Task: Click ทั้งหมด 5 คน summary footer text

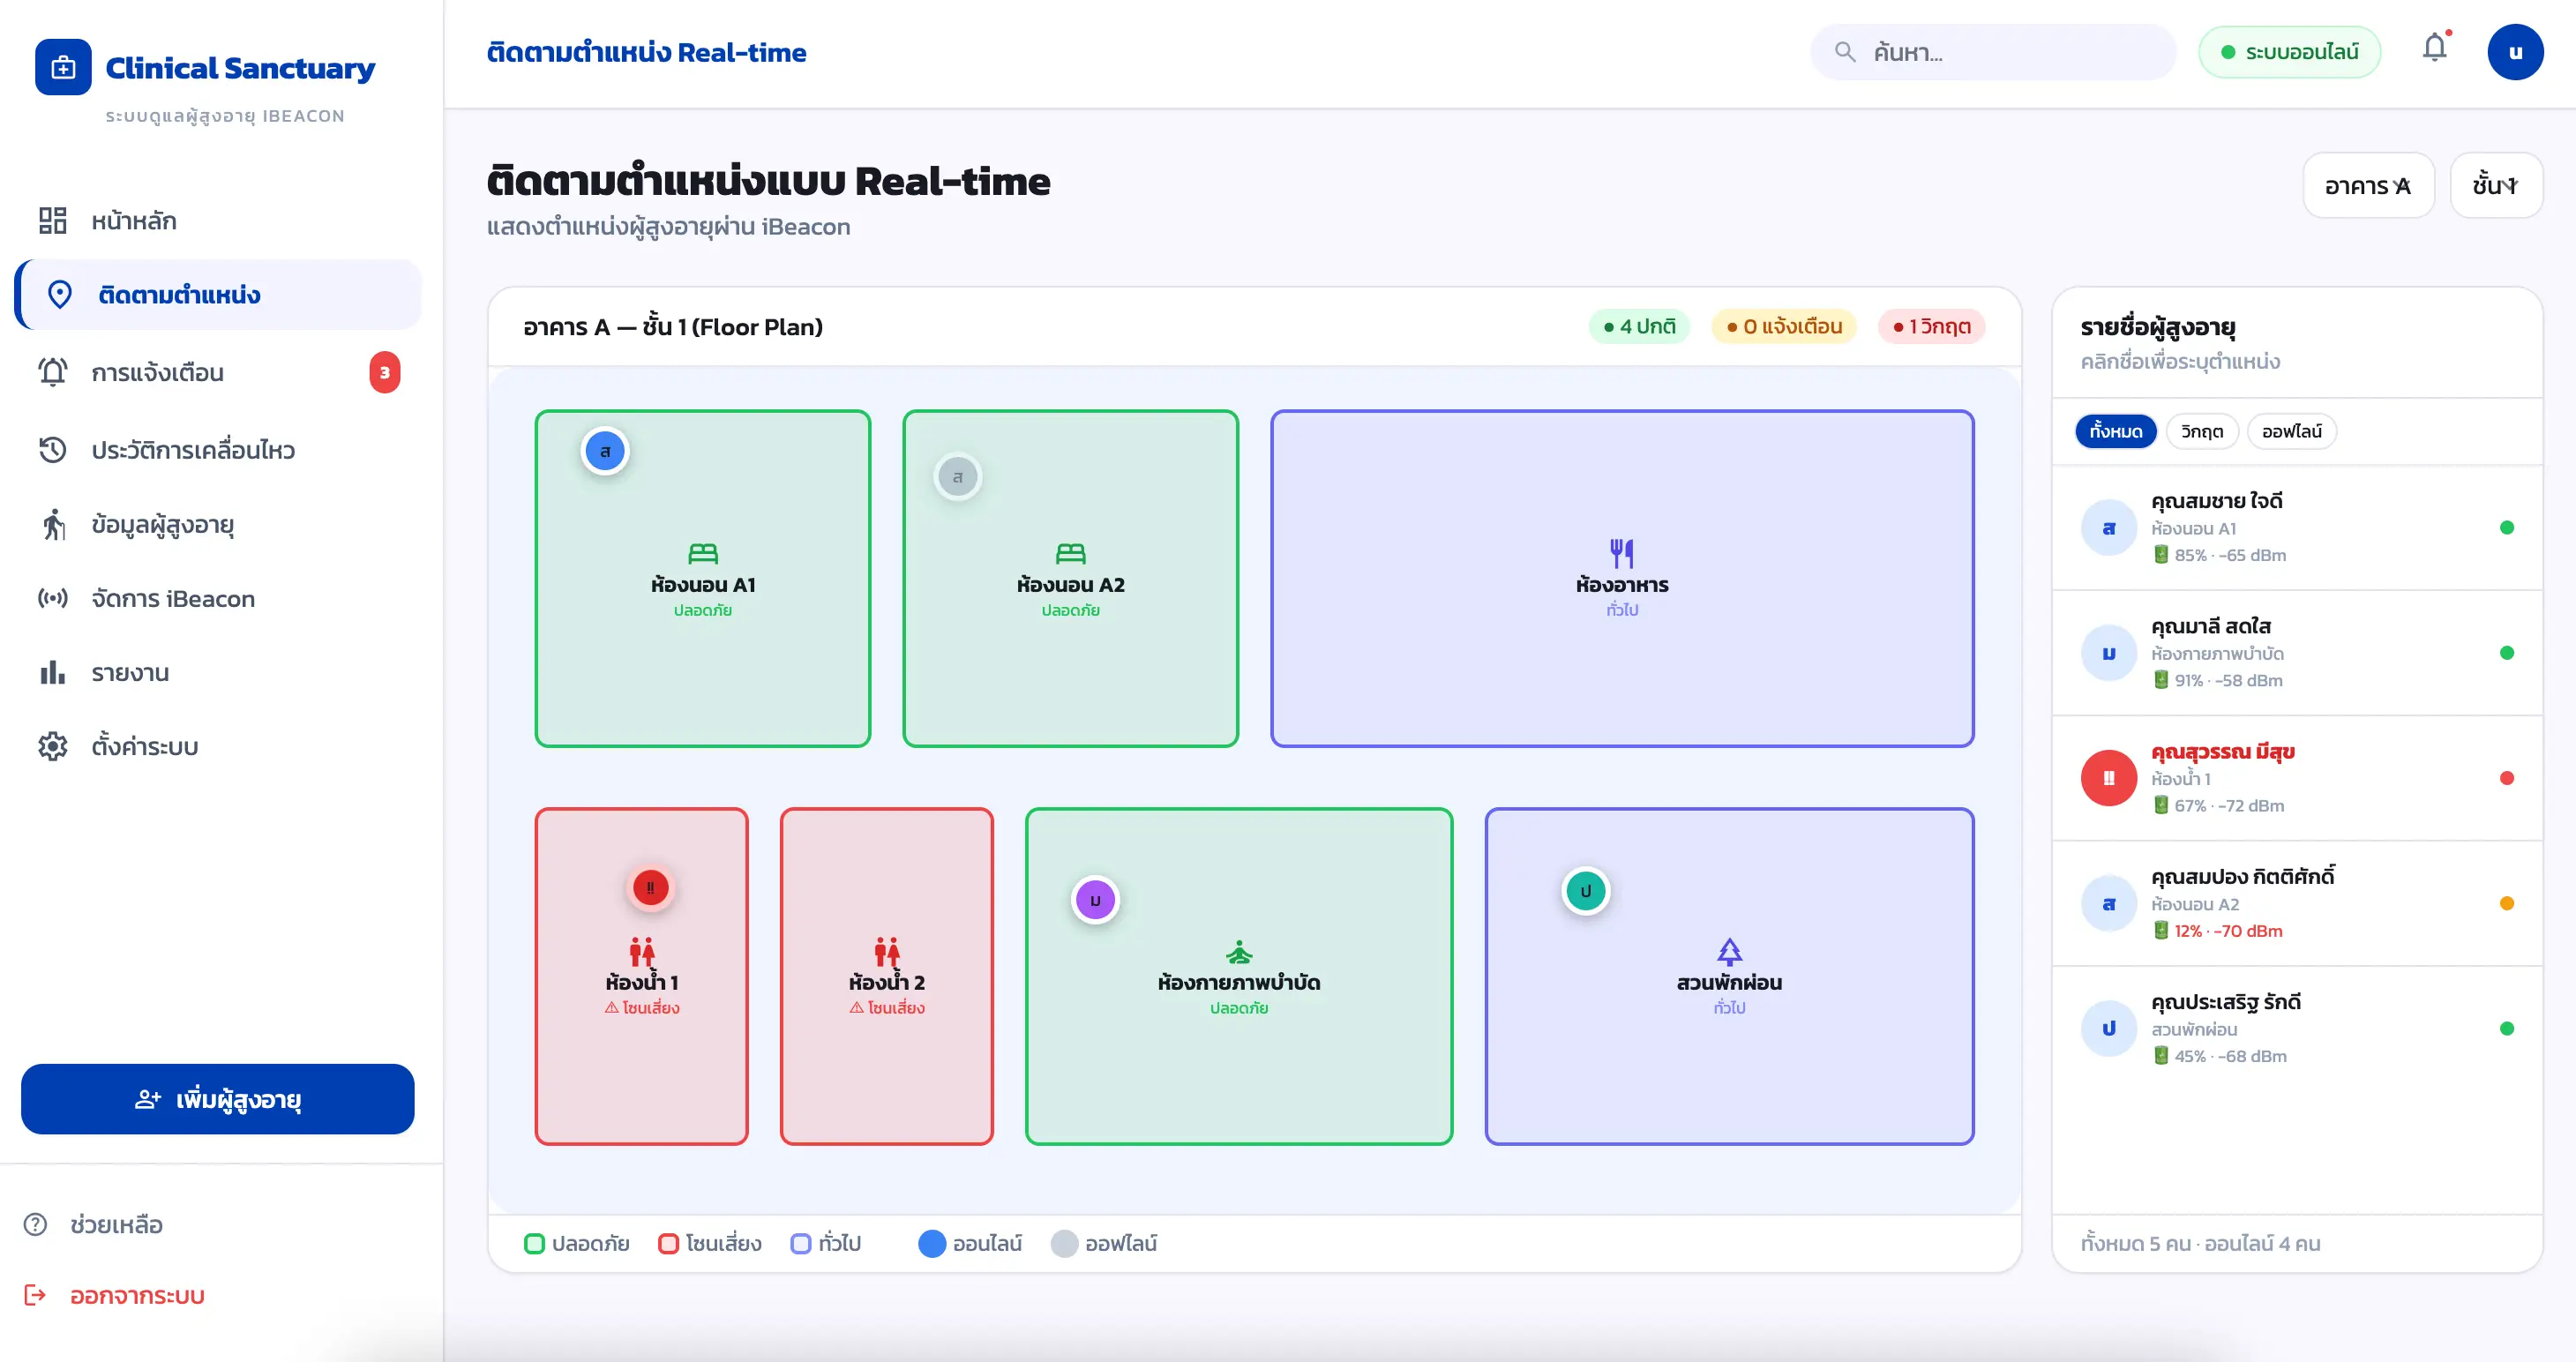Action: 2200,1243
